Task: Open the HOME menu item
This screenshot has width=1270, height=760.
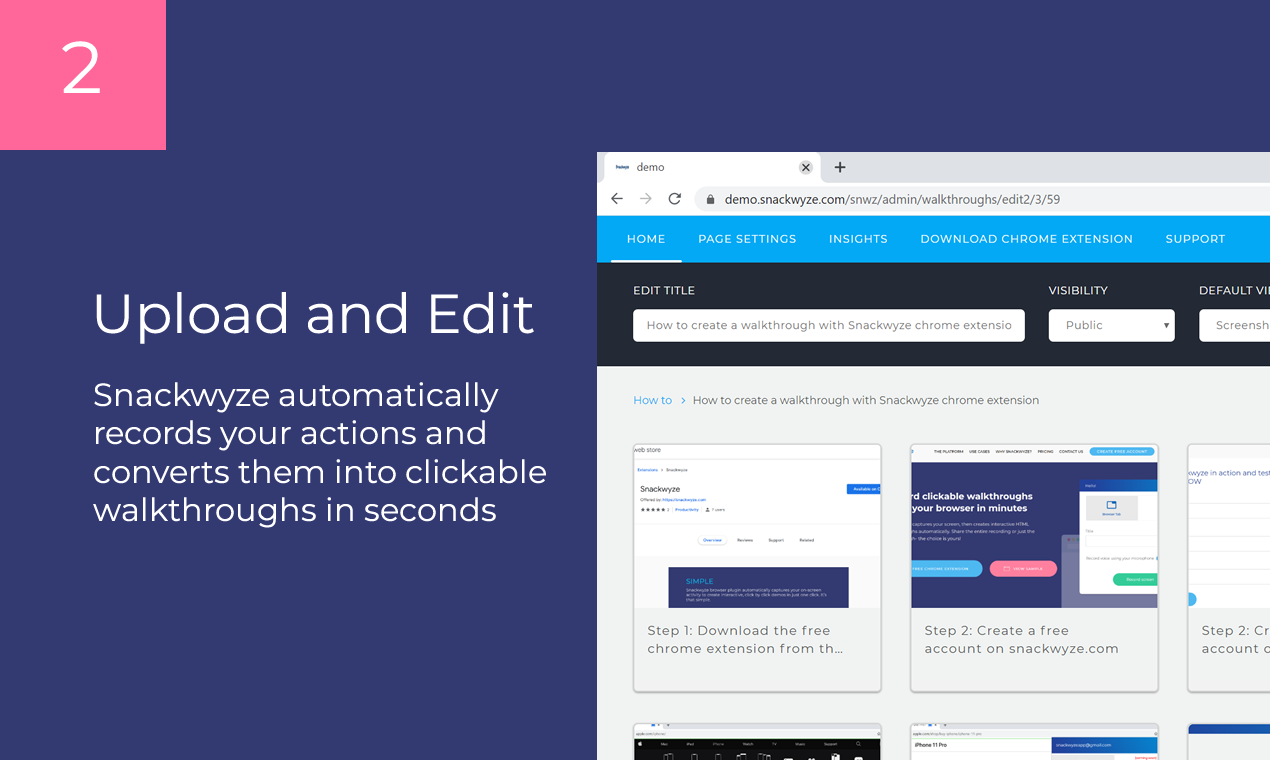Action: (646, 239)
